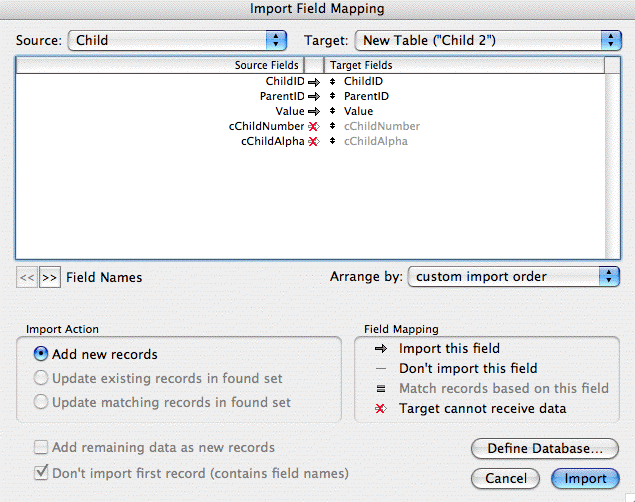This screenshot has height=502, width=635.
Task: Click the import arrow next to ChildID
Action: pos(312,81)
